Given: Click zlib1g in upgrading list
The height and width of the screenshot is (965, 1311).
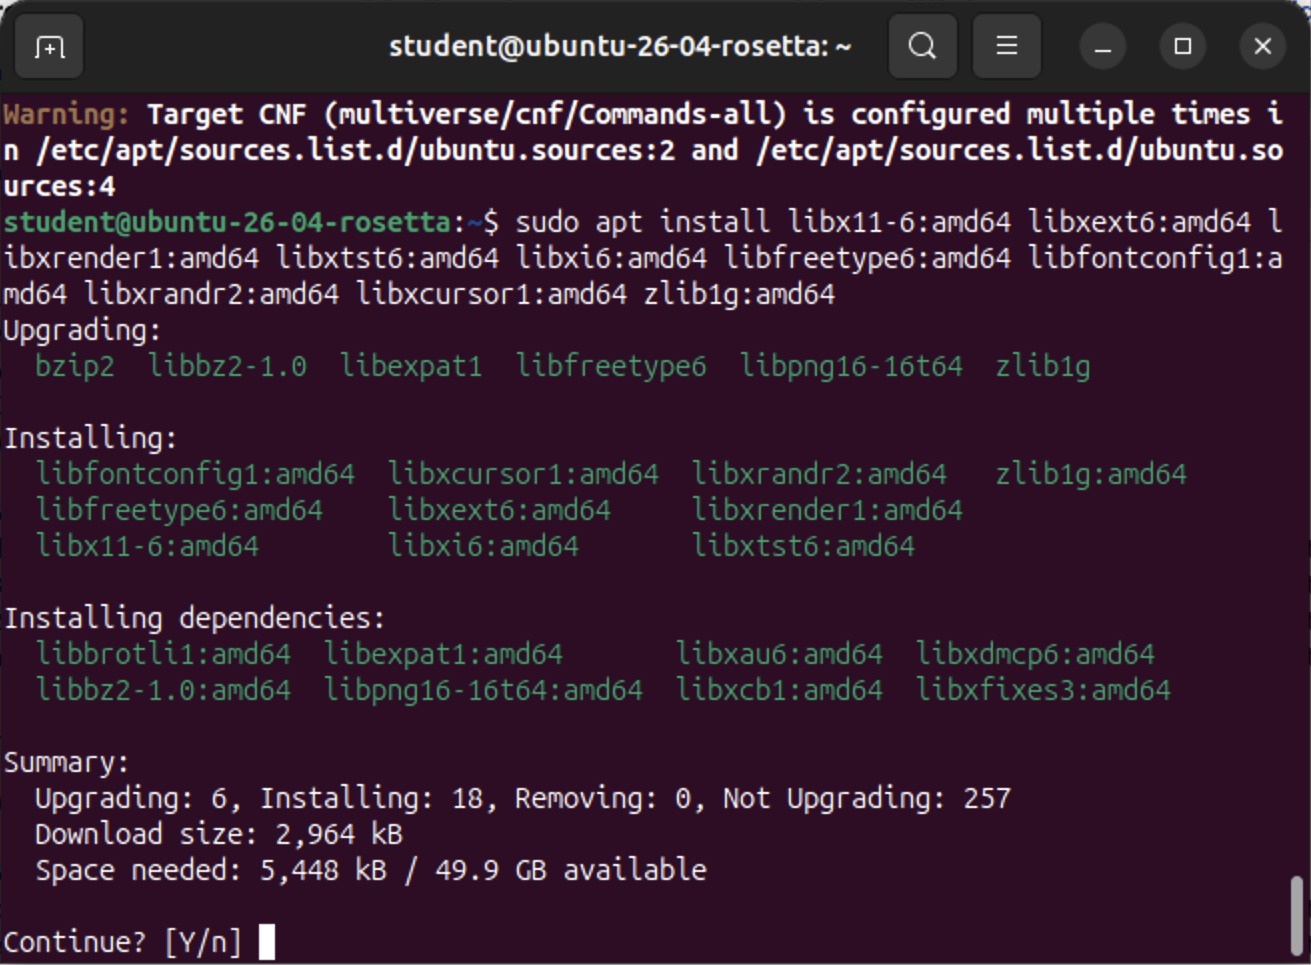Looking at the screenshot, I should [x=1043, y=366].
